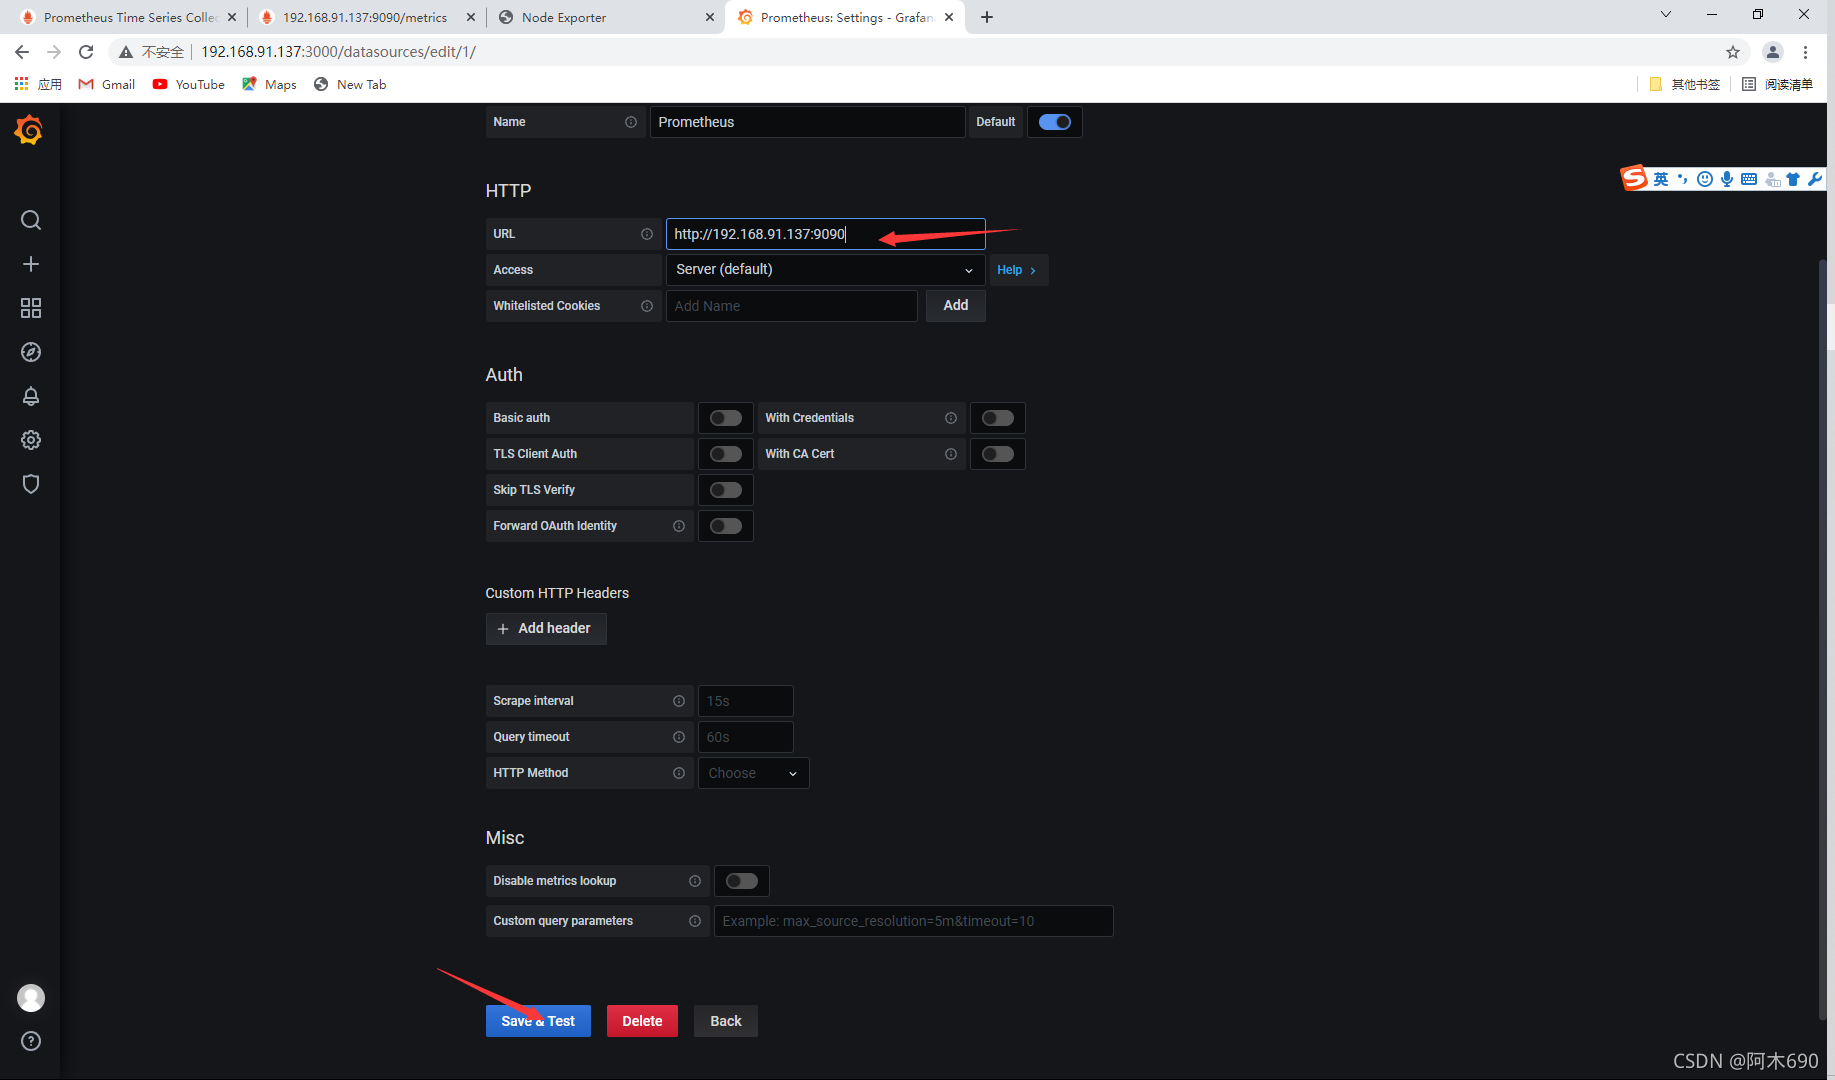Show the info icon for Disable metrics lookup
The width and height of the screenshot is (1835, 1080).
coord(695,881)
